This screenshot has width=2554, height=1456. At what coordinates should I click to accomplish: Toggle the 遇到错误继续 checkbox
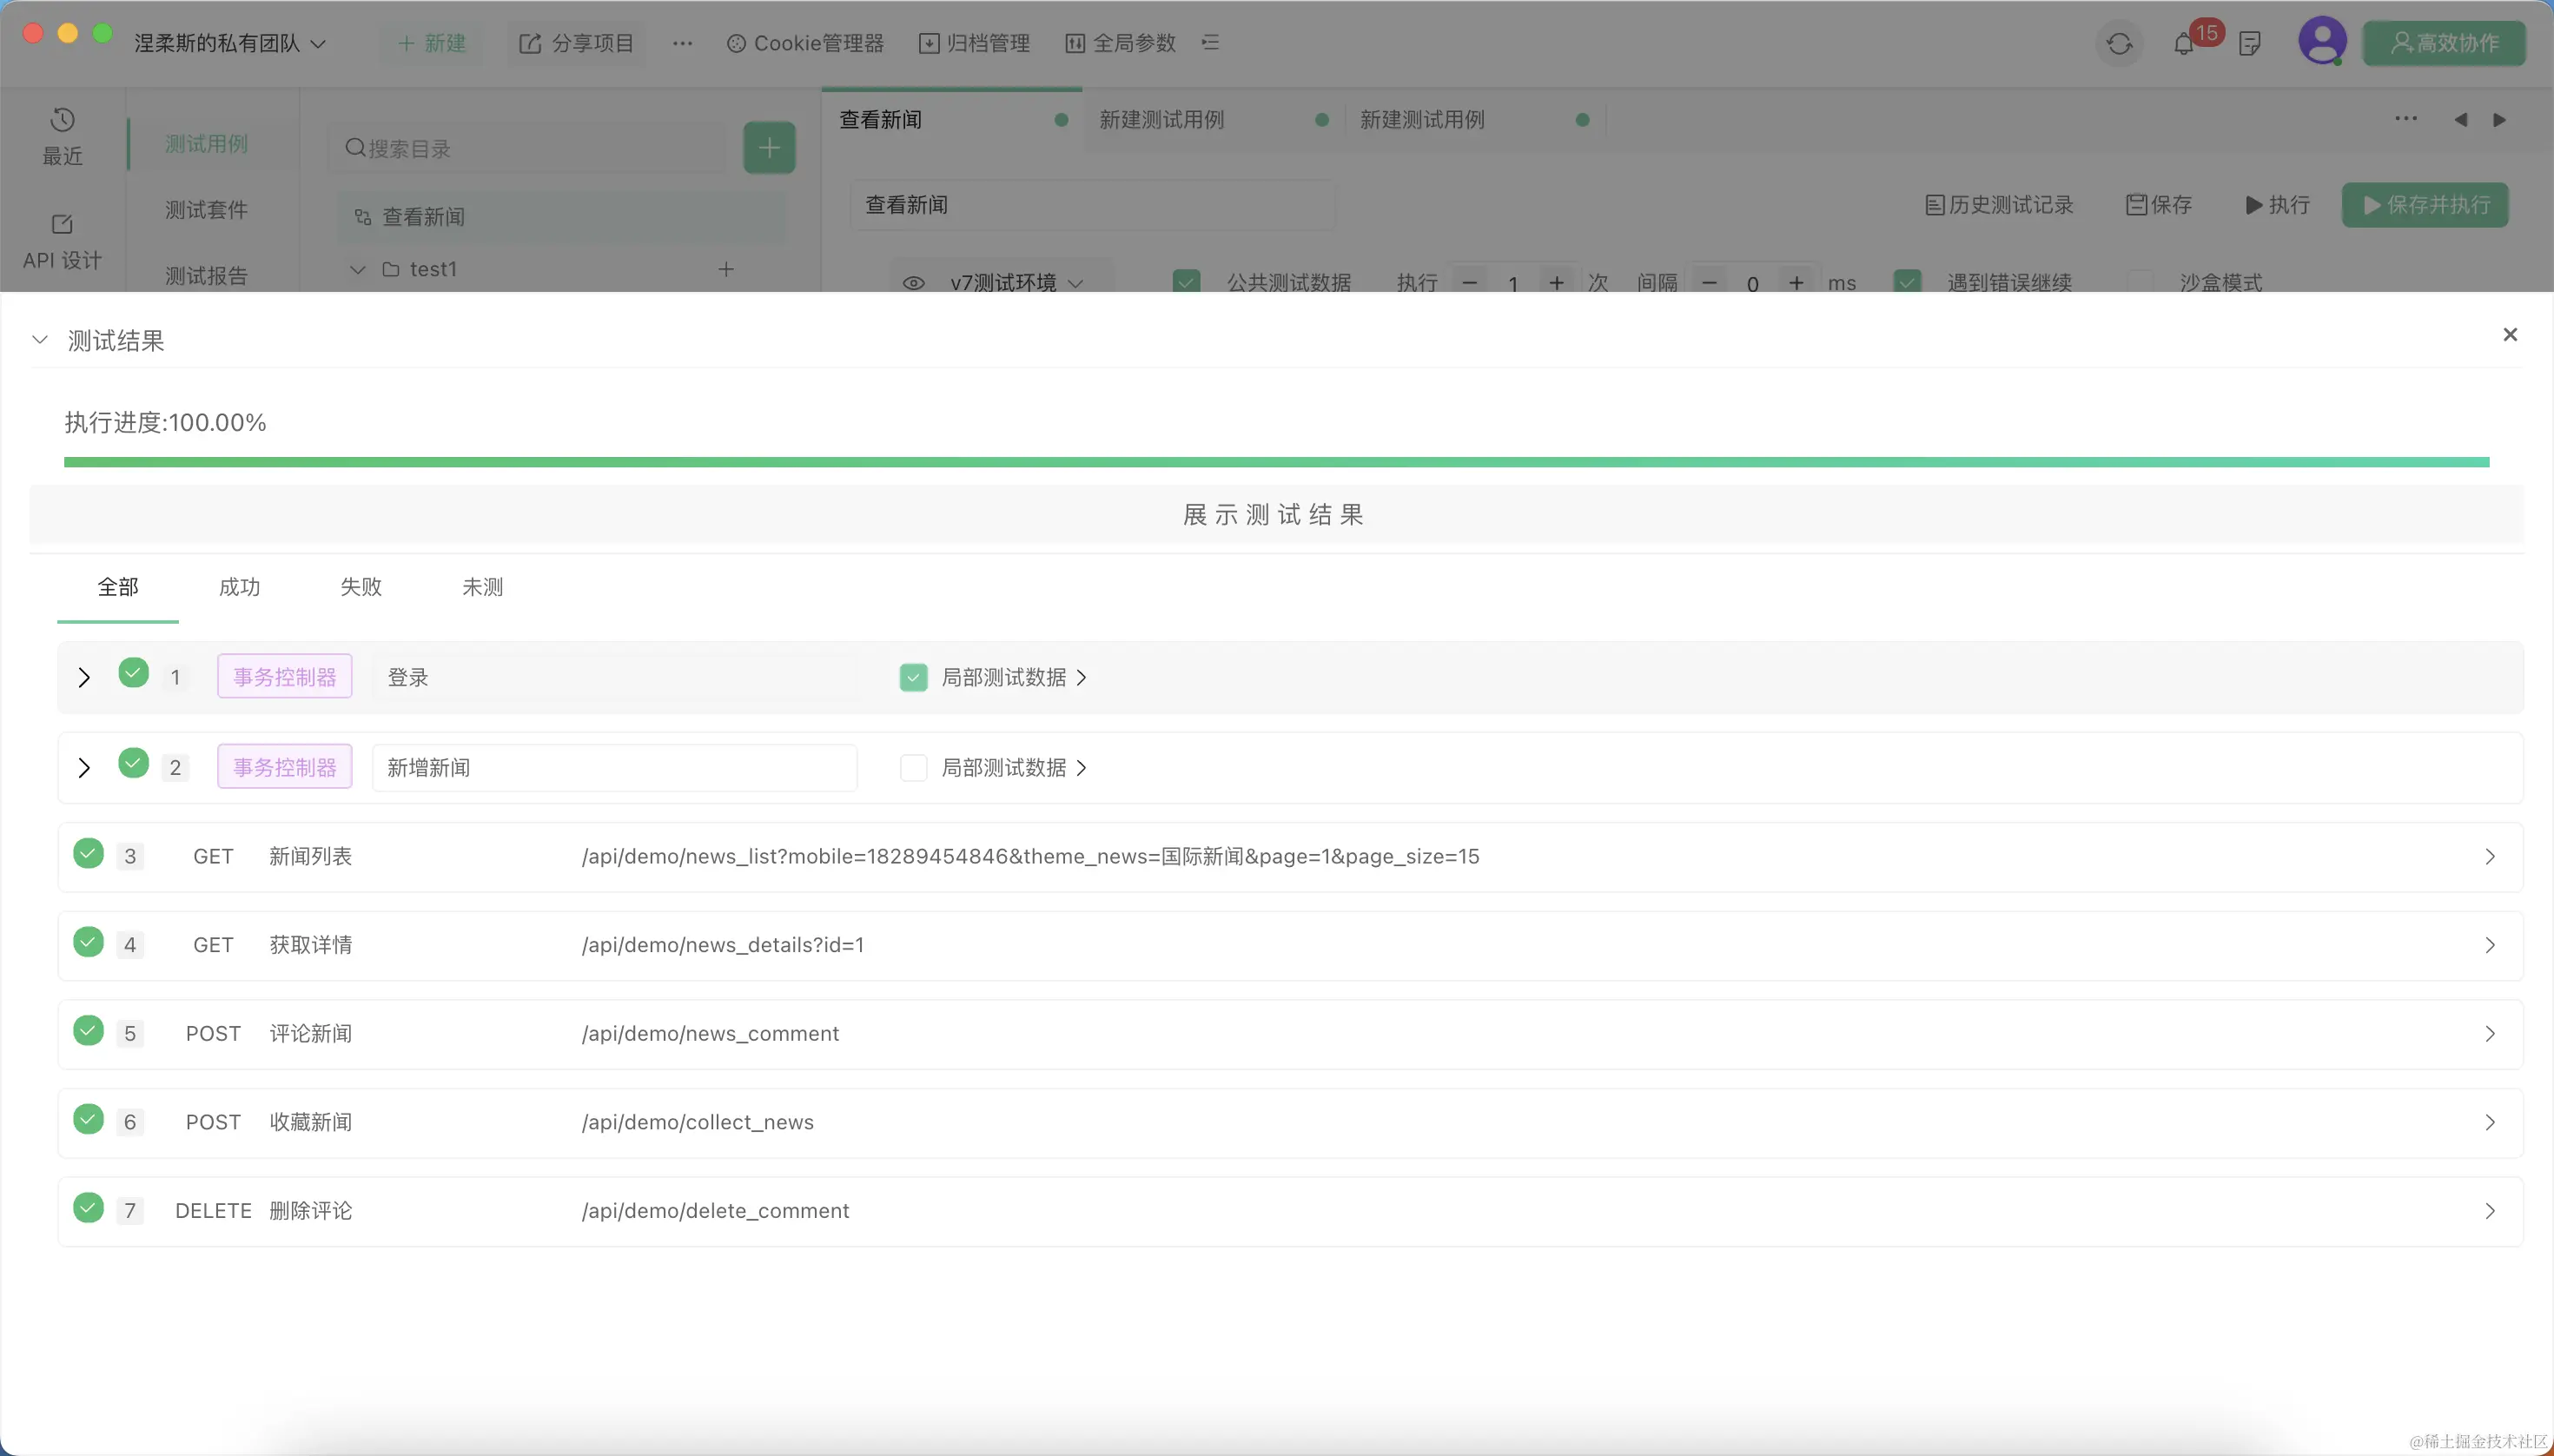(1907, 282)
